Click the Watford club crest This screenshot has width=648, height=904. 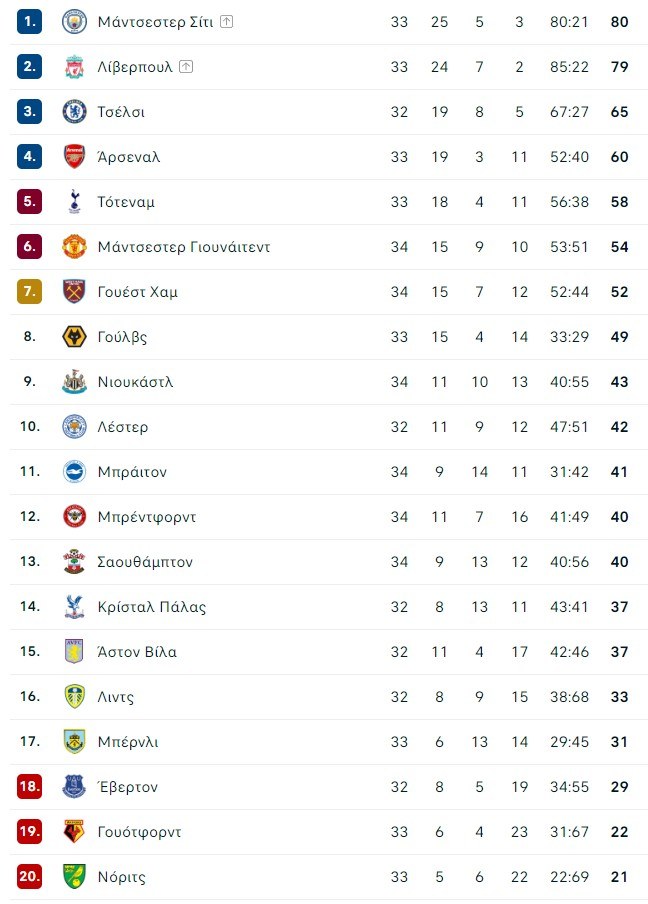tap(75, 832)
